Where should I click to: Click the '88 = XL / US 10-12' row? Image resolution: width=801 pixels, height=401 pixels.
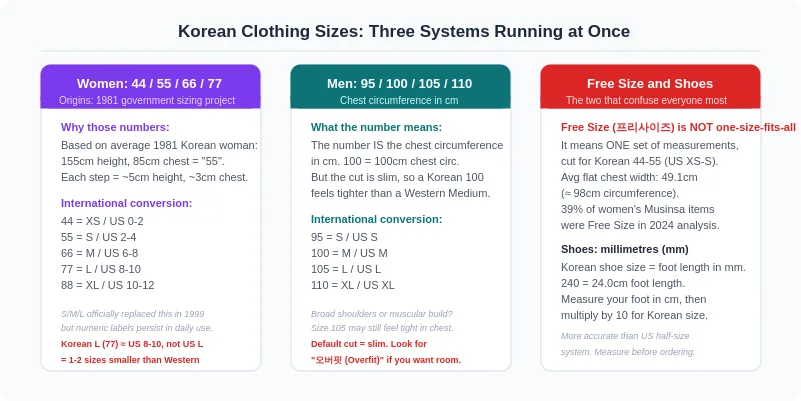(x=107, y=285)
